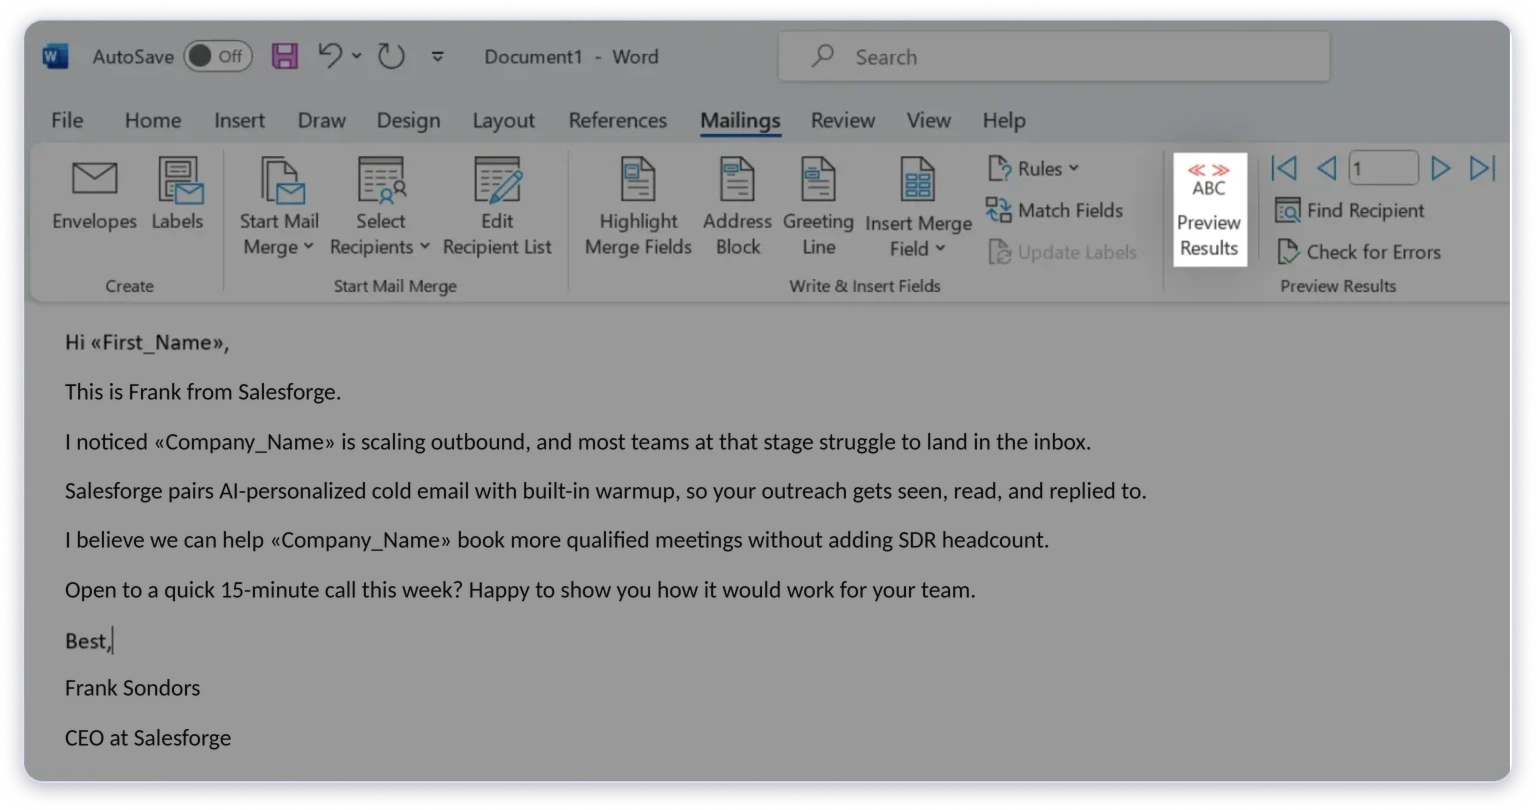Click the 'CEO at Salesforge' line

[x=148, y=738]
